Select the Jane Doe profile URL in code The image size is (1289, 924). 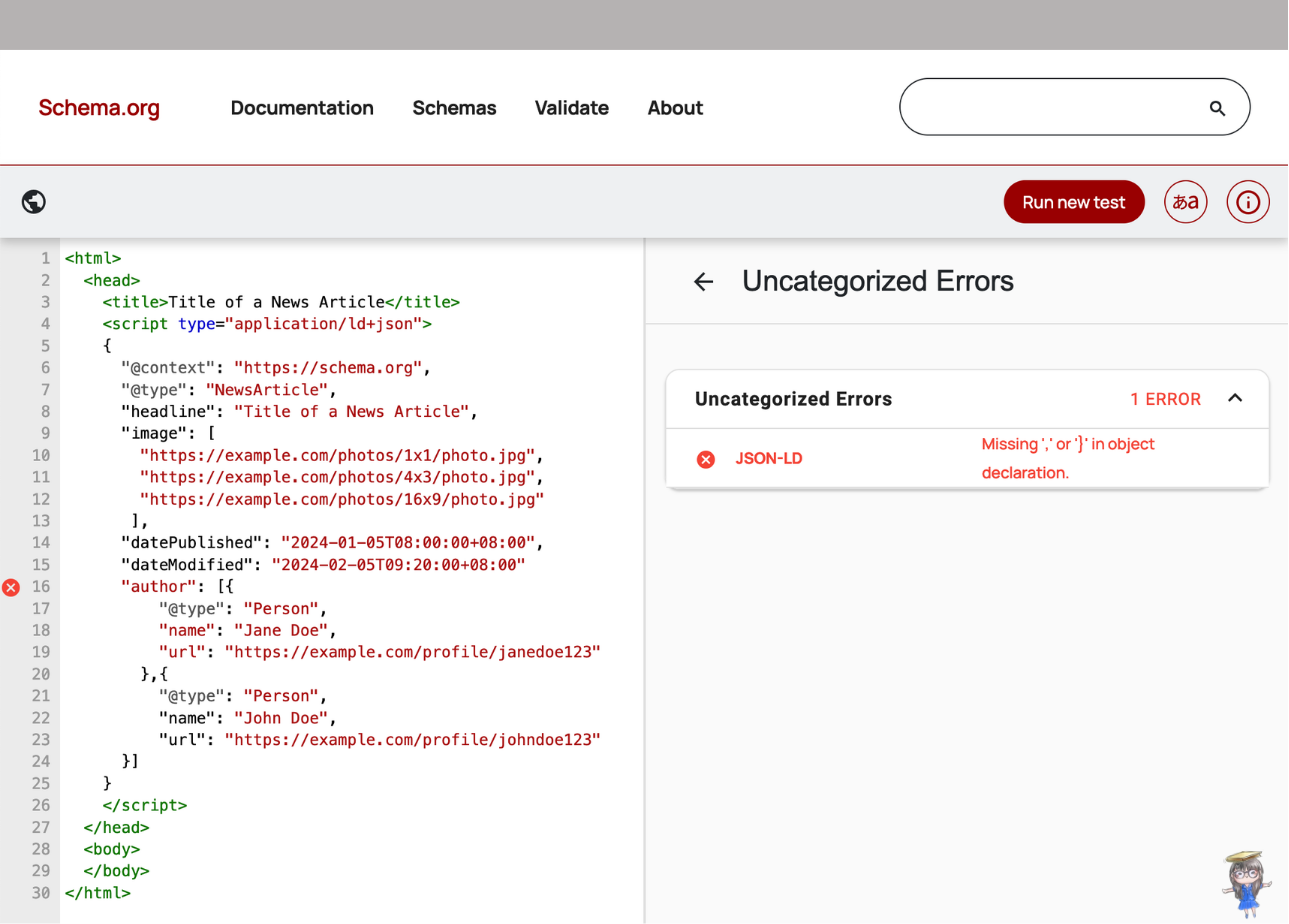(x=412, y=652)
